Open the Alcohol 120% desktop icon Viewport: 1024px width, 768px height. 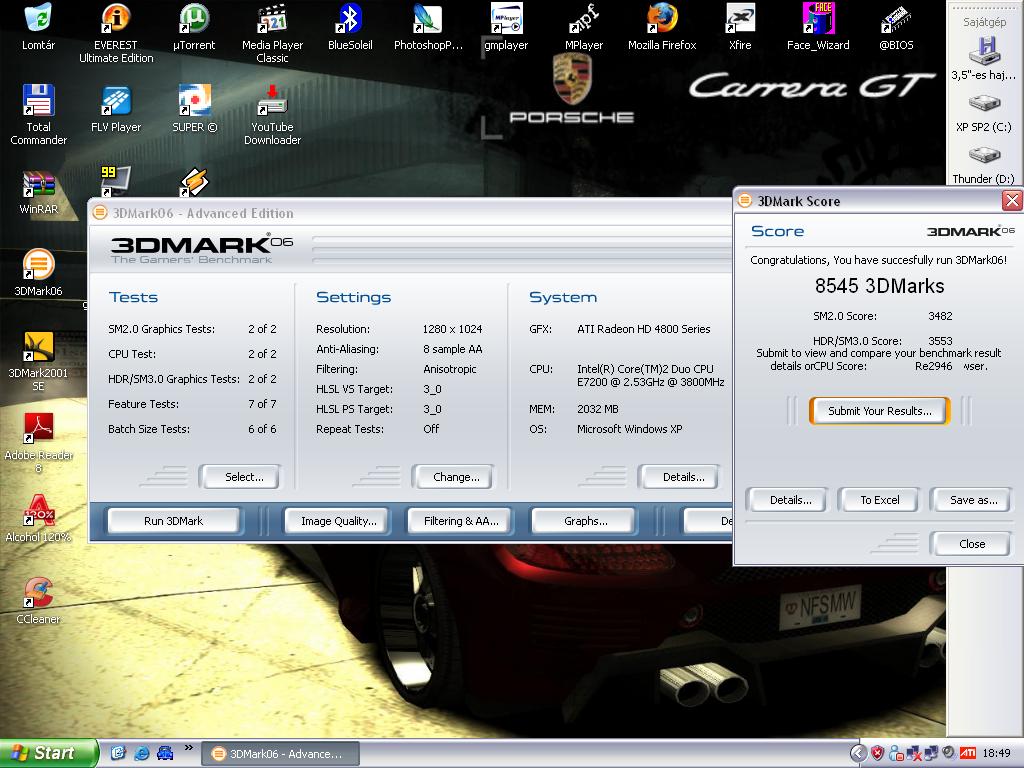pyautogui.click(x=38, y=519)
